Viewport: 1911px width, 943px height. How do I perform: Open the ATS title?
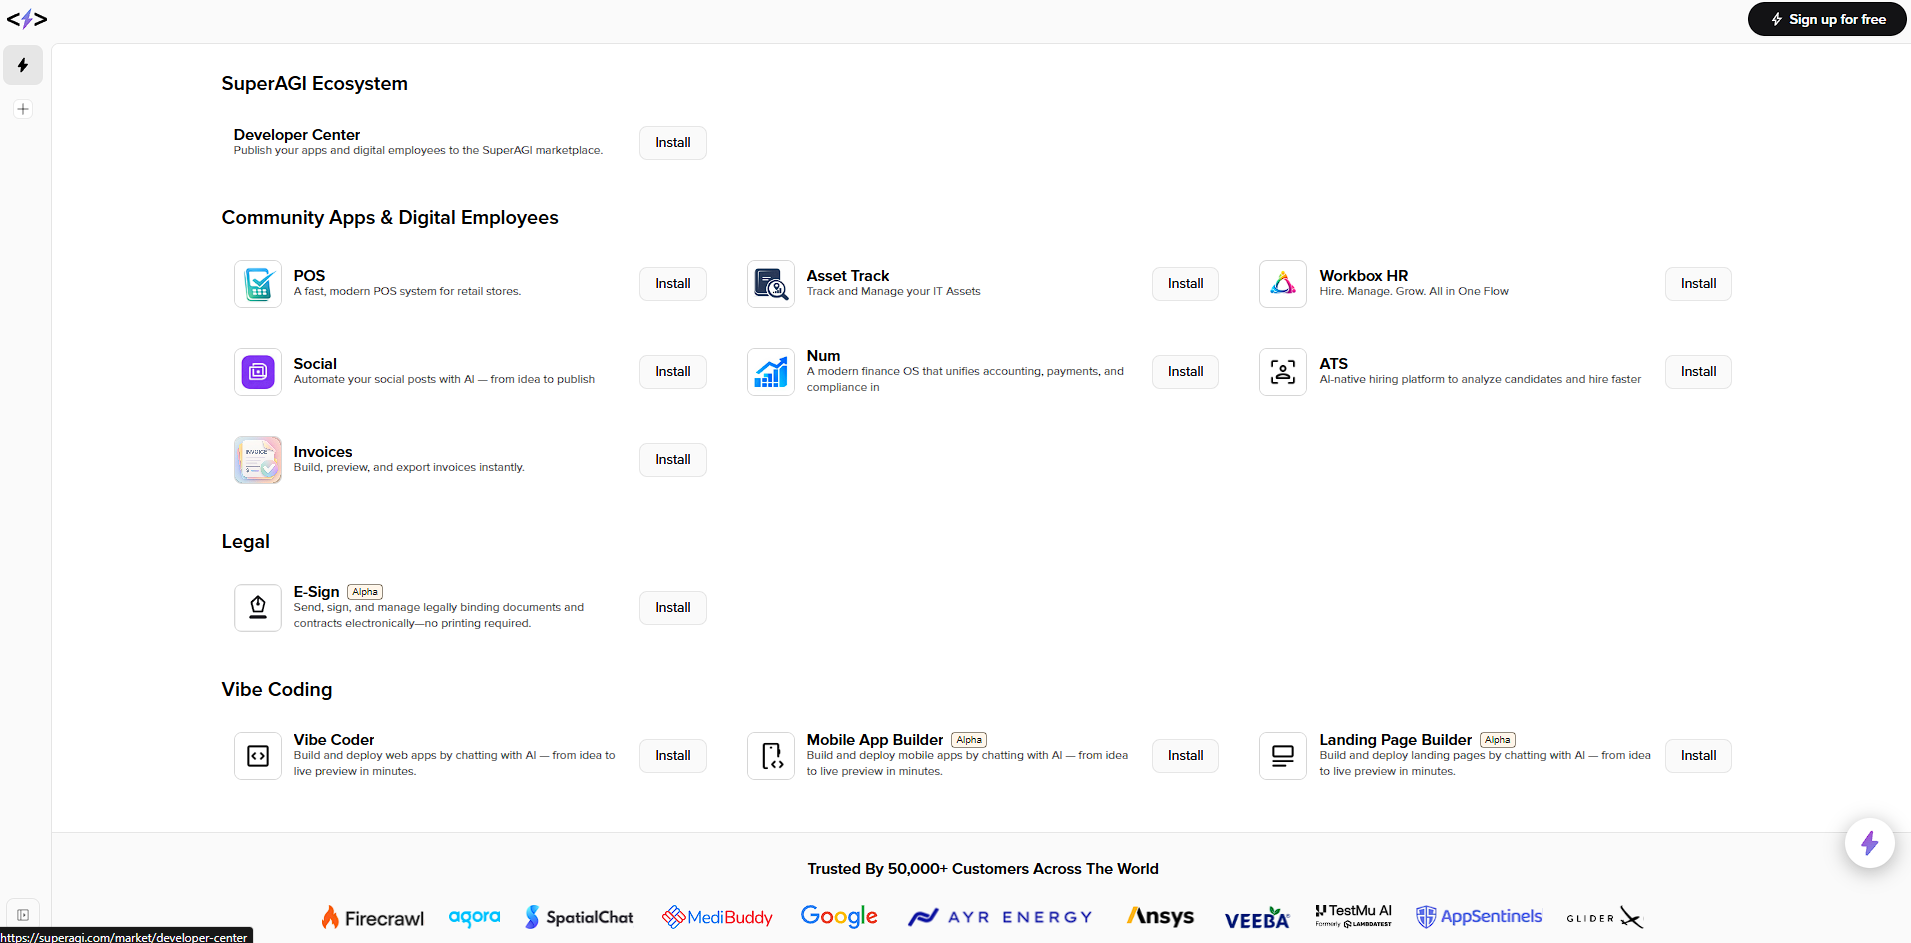tap(1334, 364)
